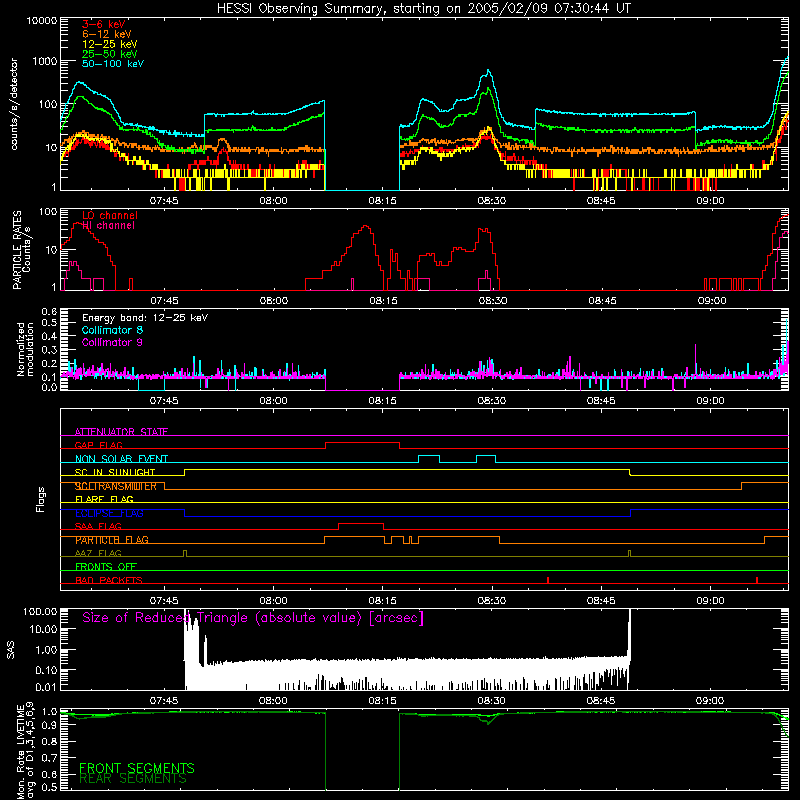Click the 08:30 time label under particle rates panel
Screen dimensions: 800x800
point(492,301)
